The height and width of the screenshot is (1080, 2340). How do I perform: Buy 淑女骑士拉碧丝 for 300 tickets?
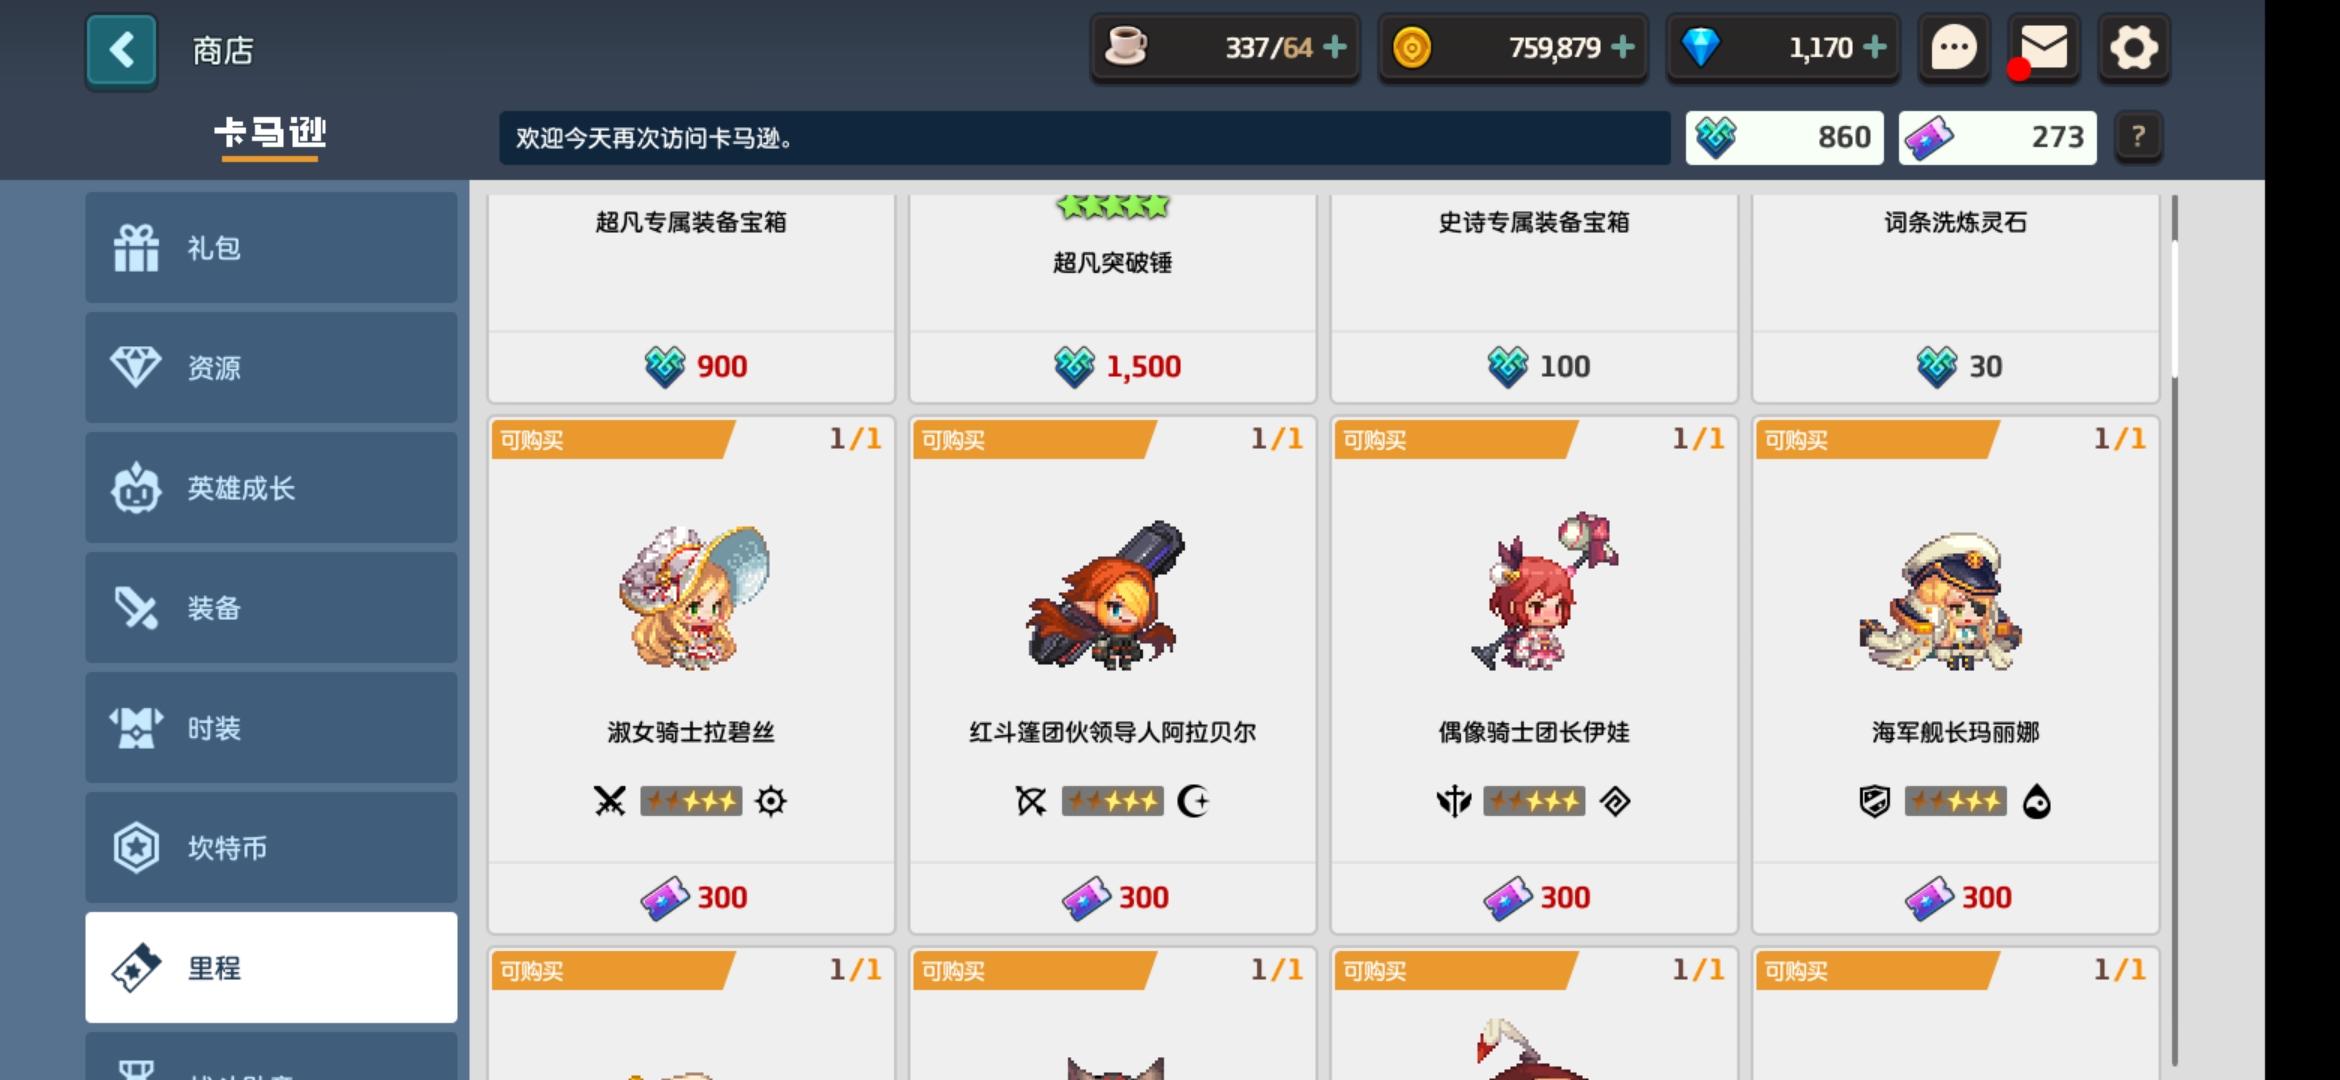pos(691,898)
